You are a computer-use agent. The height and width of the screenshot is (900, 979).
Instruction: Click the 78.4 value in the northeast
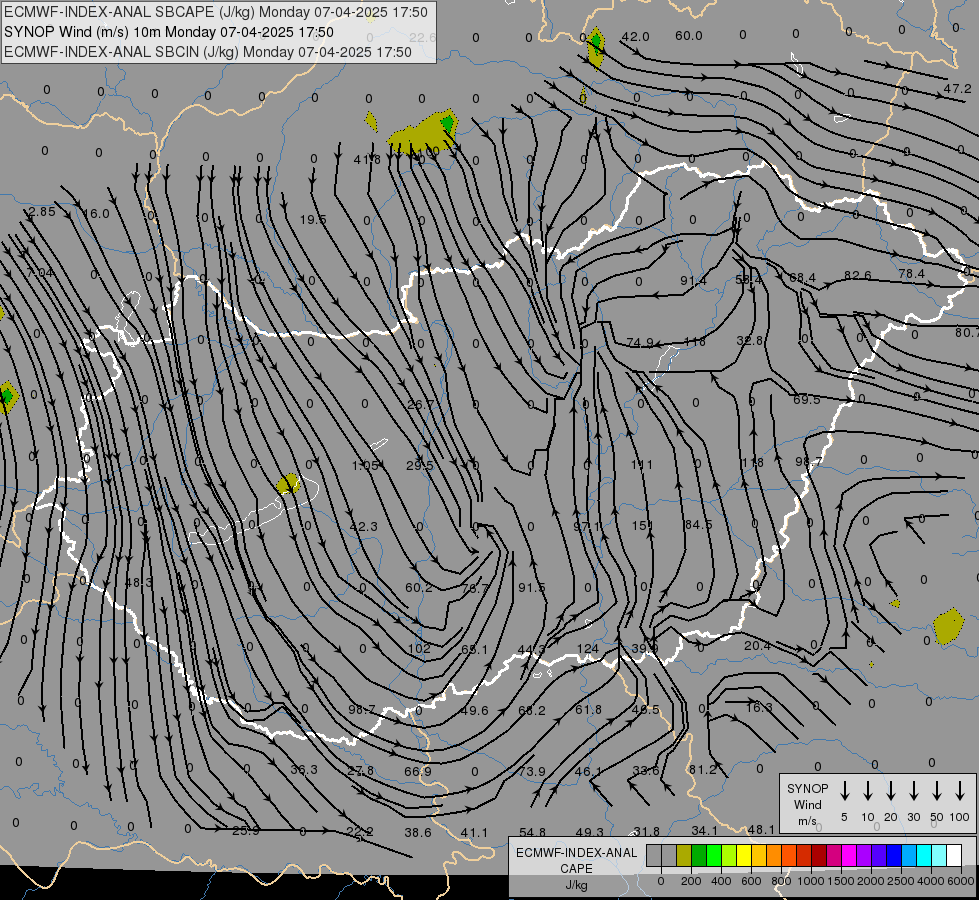point(912,274)
